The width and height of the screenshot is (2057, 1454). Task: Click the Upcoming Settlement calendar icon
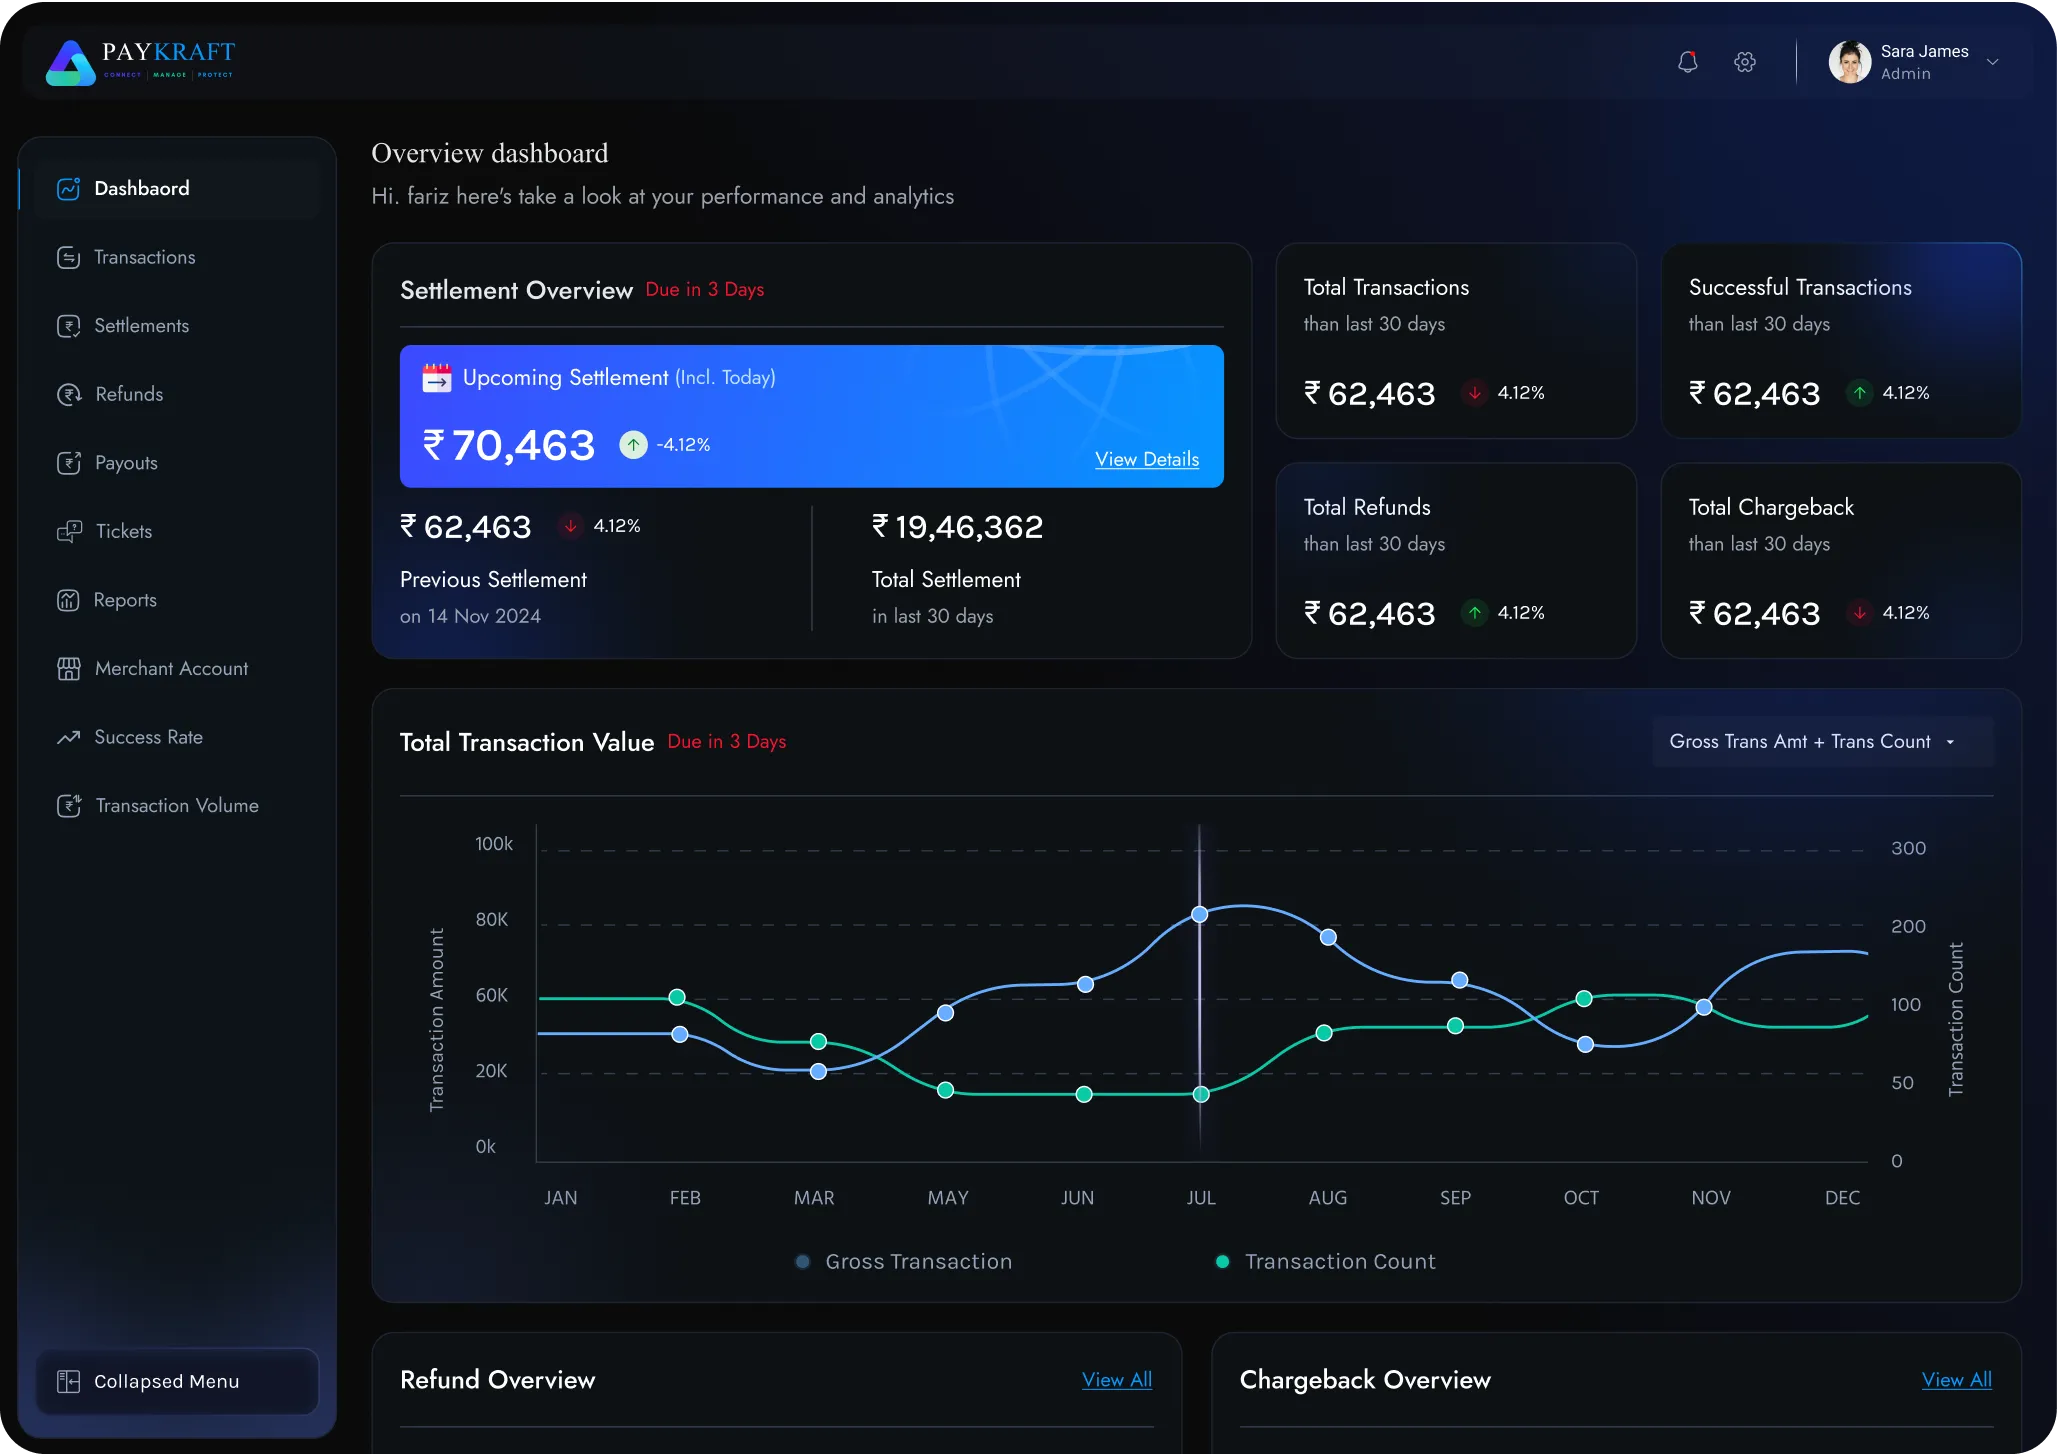click(x=437, y=378)
